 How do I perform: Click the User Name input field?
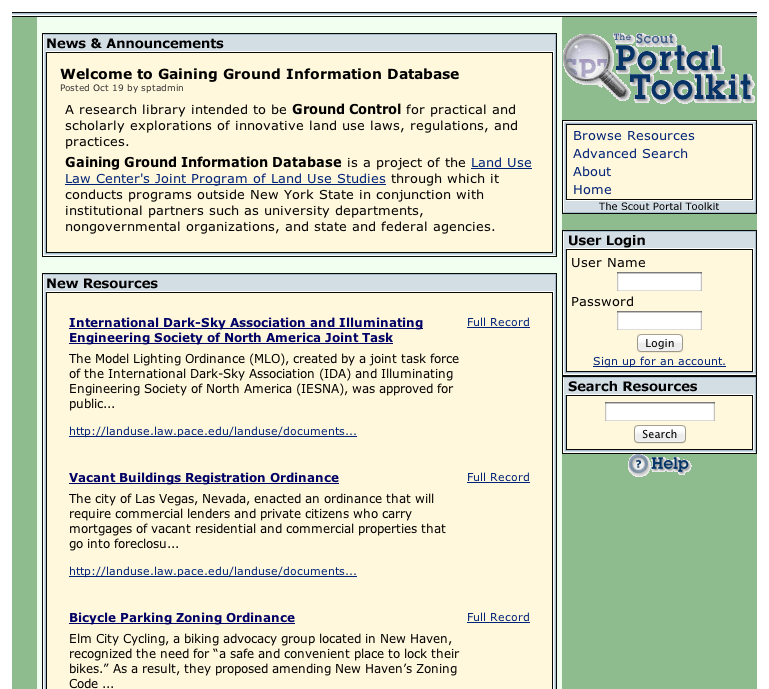tap(659, 282)
